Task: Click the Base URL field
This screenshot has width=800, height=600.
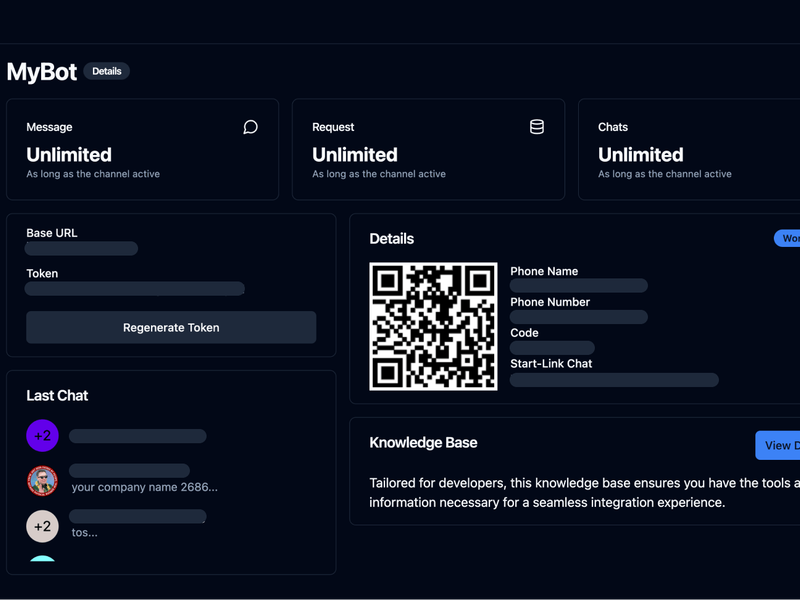Action: tap(82, 248)
